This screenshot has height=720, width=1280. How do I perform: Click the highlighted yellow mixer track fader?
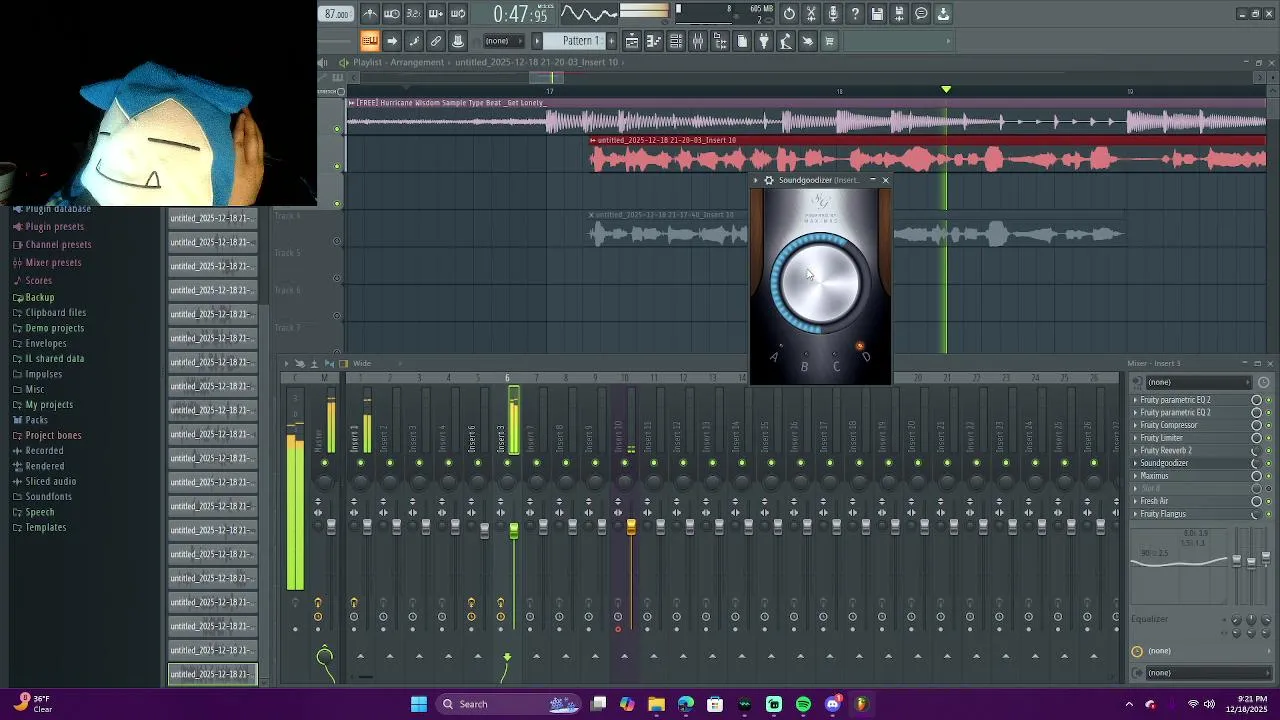tap(631, 527)
